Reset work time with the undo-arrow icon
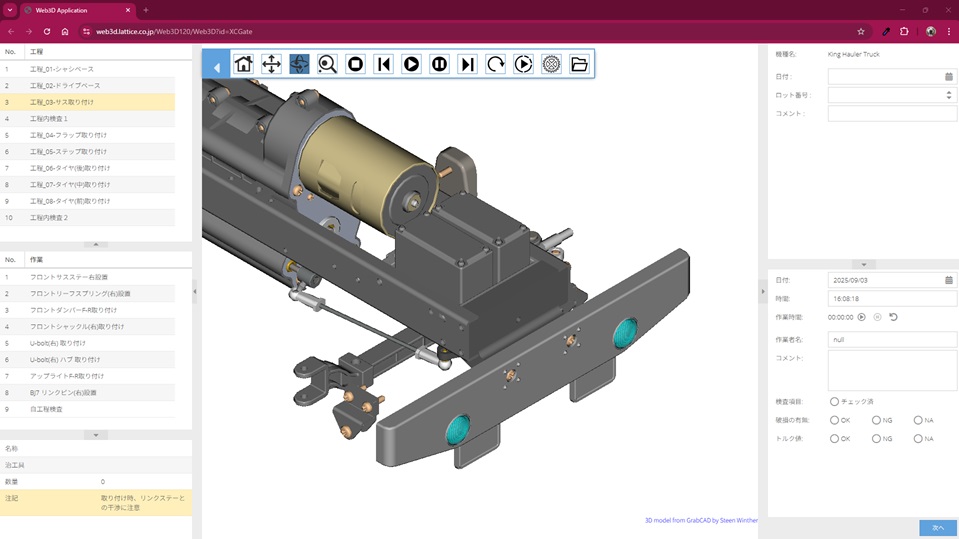959x539 pixels. [893, 317]
